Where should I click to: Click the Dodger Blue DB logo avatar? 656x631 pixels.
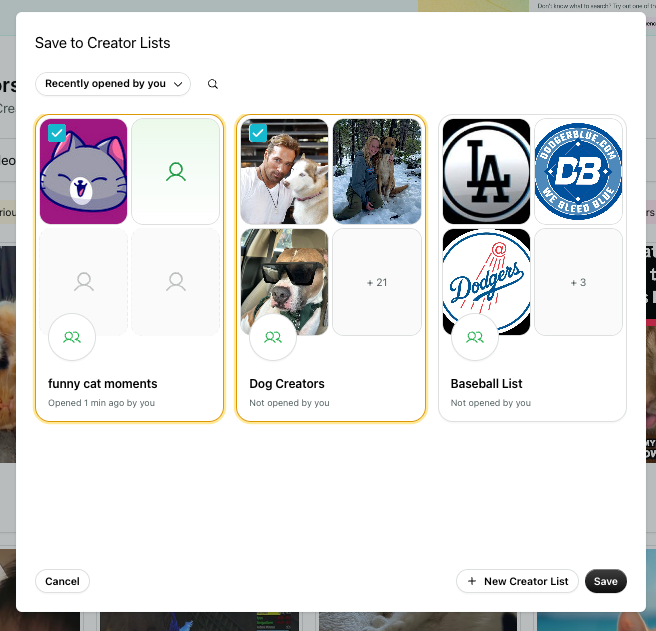pos(578,172)
